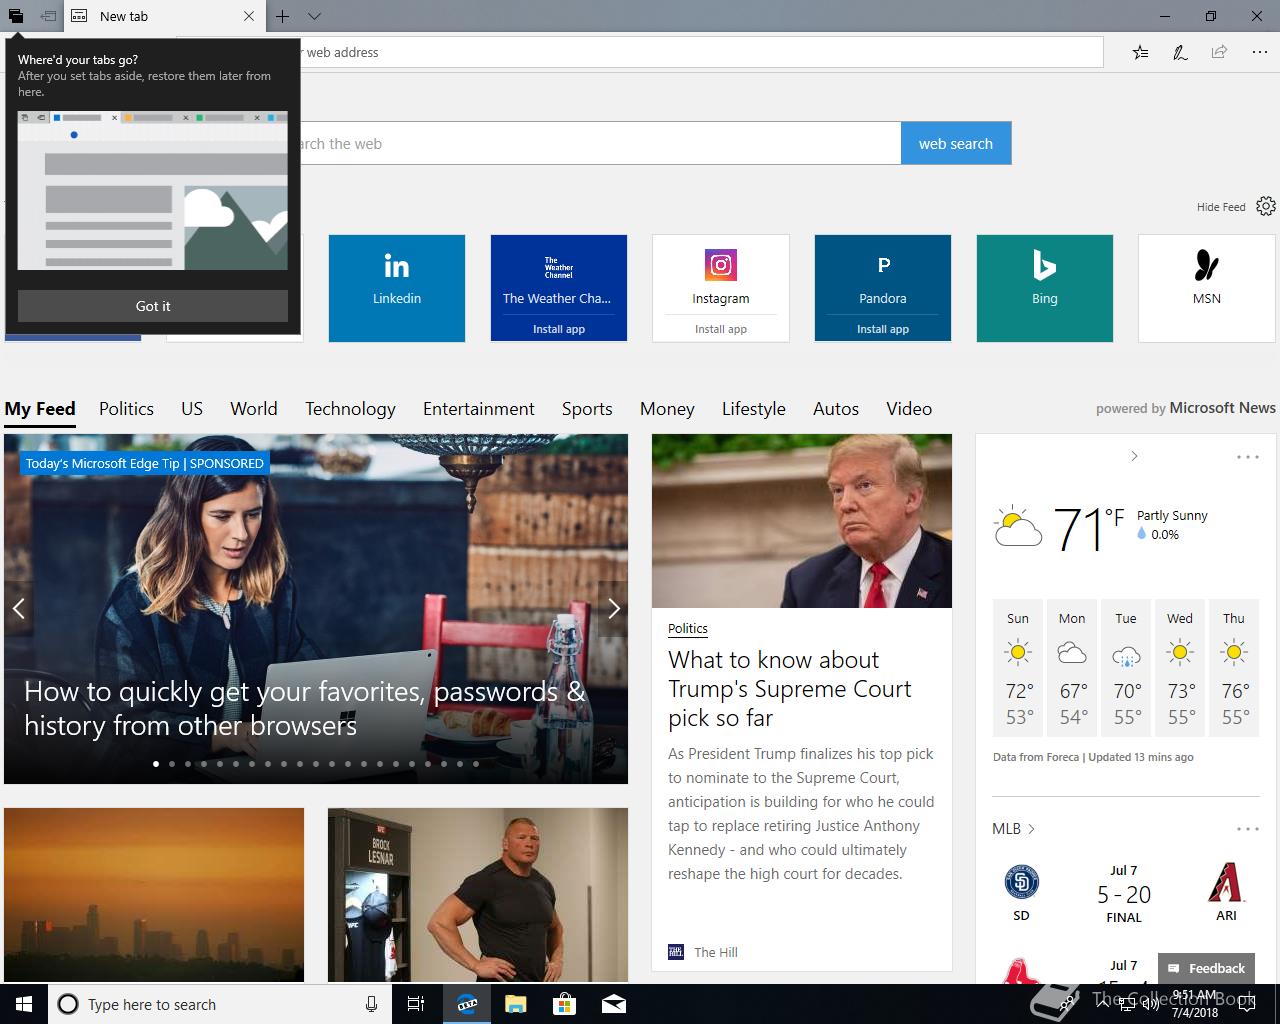Go to next carousel slide arrow
The image size is (1280, 1024).
pyautogui.click(x=614, y=608)
